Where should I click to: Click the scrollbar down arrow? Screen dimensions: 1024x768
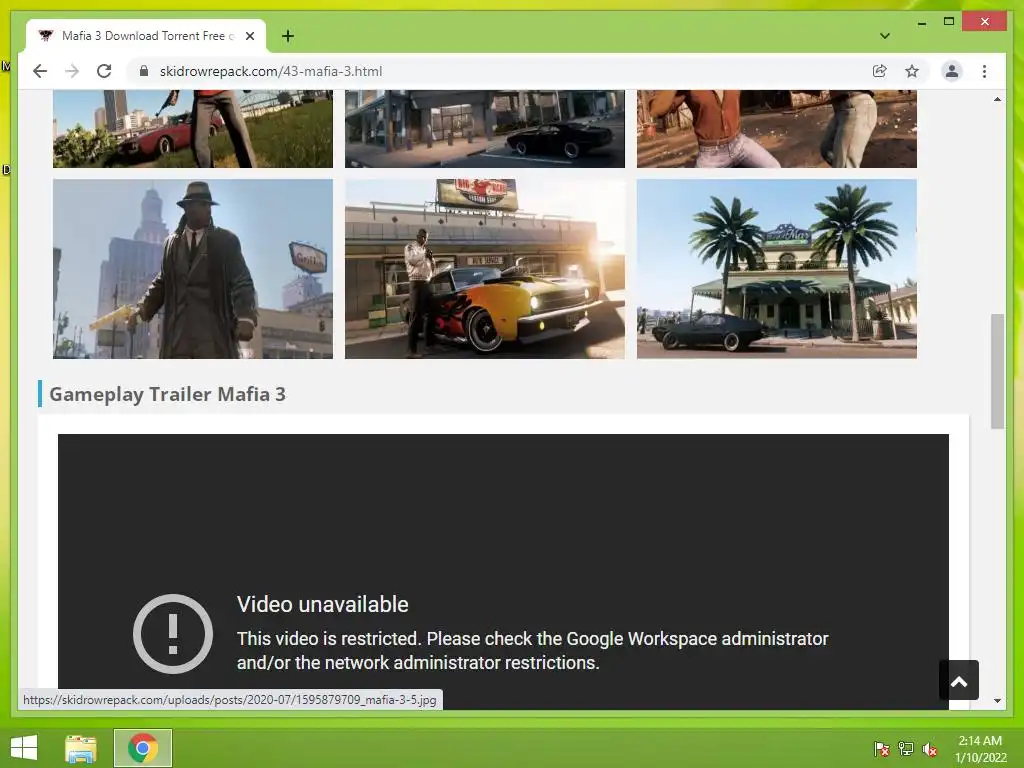point(997,701)
